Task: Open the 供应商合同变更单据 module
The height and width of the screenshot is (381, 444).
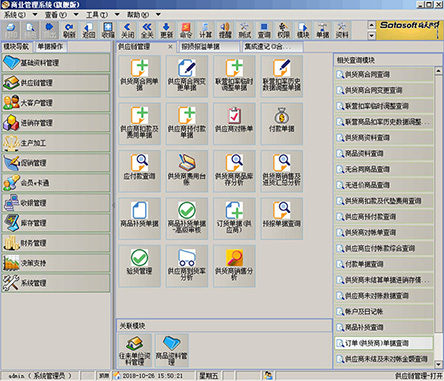Action: 187,76
